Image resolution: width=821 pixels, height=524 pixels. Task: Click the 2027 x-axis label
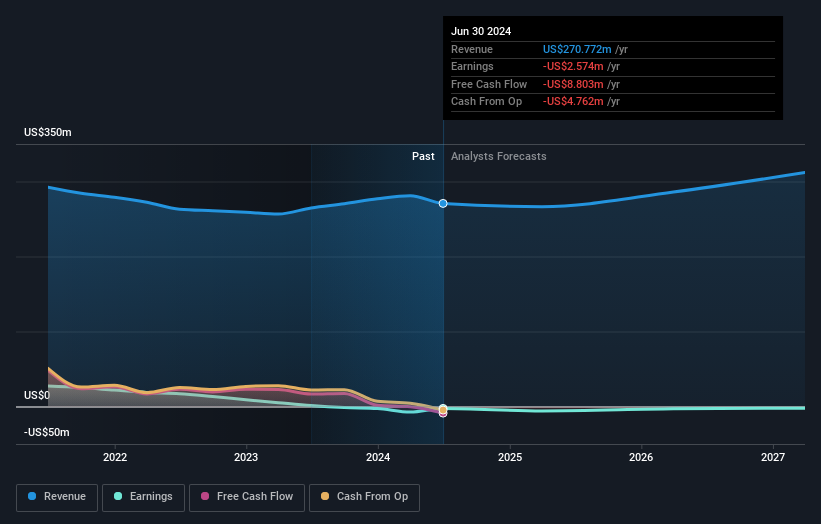pyautogui.click(x=773, y=457)
